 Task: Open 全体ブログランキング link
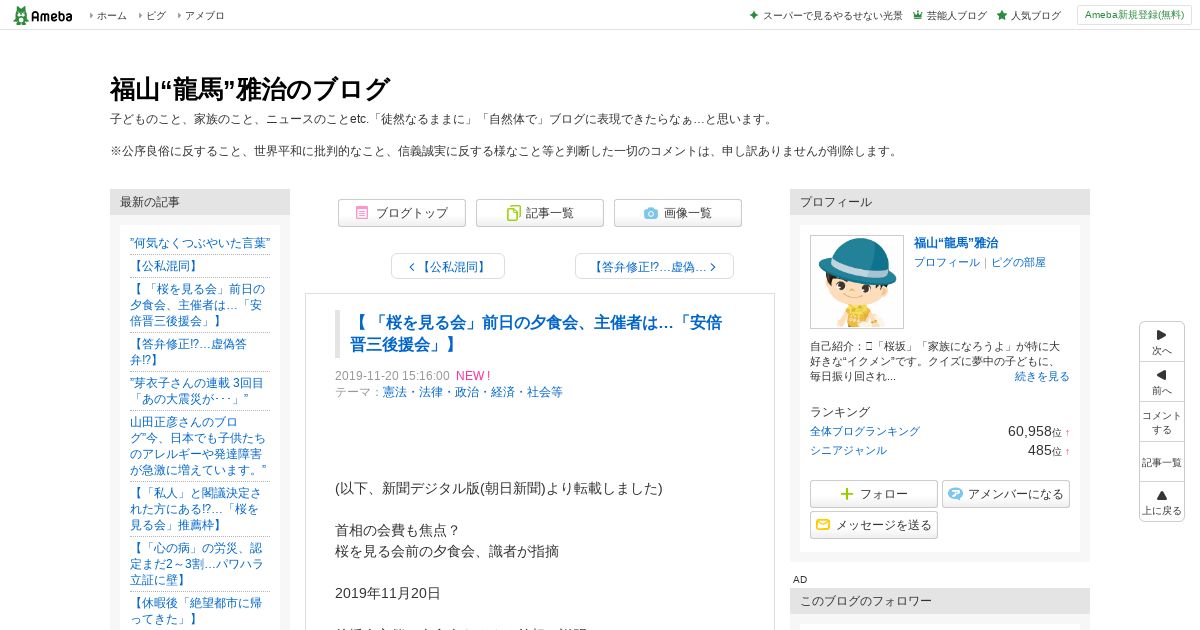(x=865, y=431)
